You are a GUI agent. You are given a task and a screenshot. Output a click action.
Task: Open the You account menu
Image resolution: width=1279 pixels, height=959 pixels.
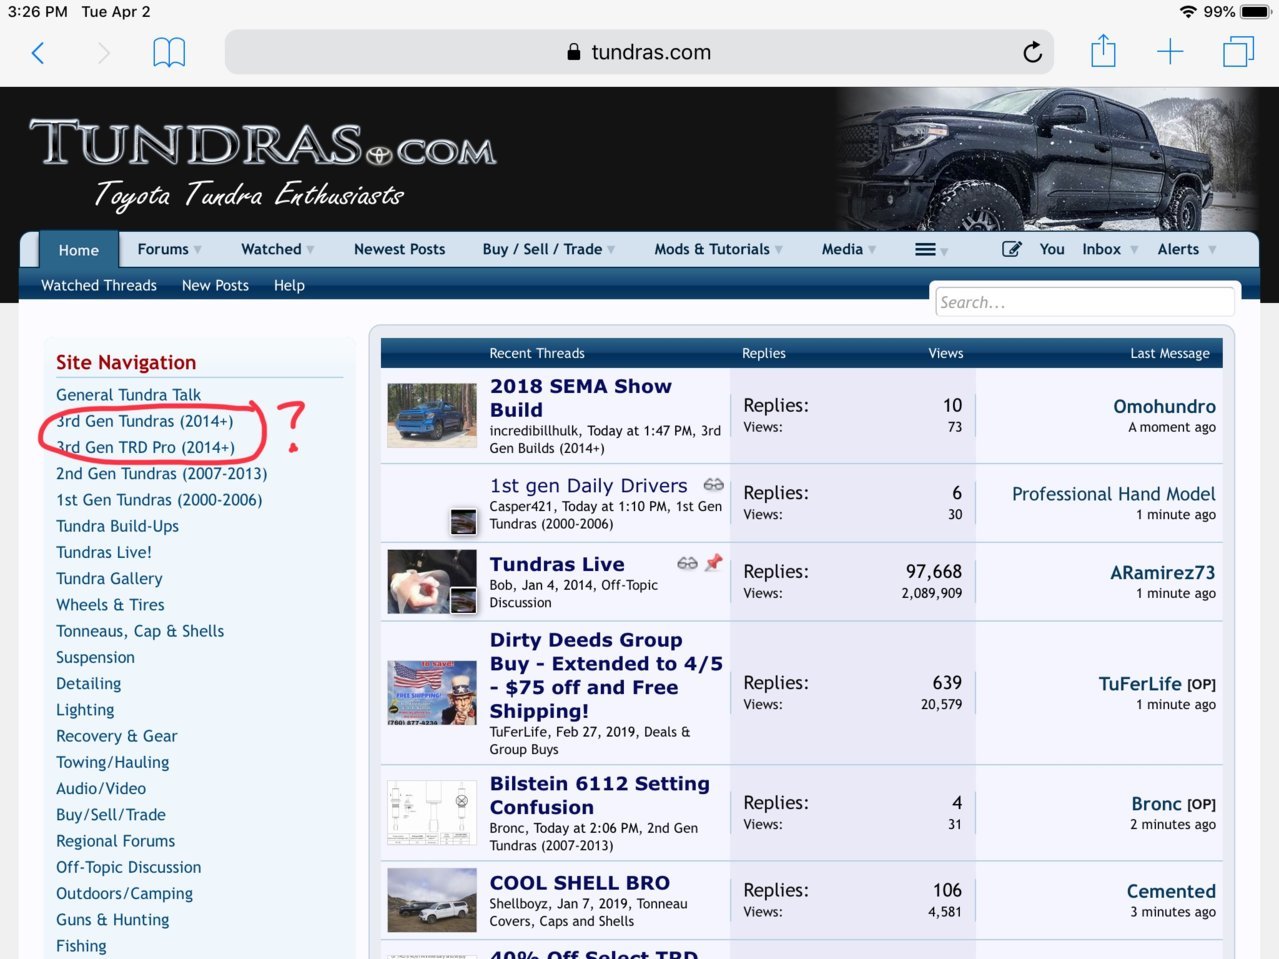click(1052, 249)
